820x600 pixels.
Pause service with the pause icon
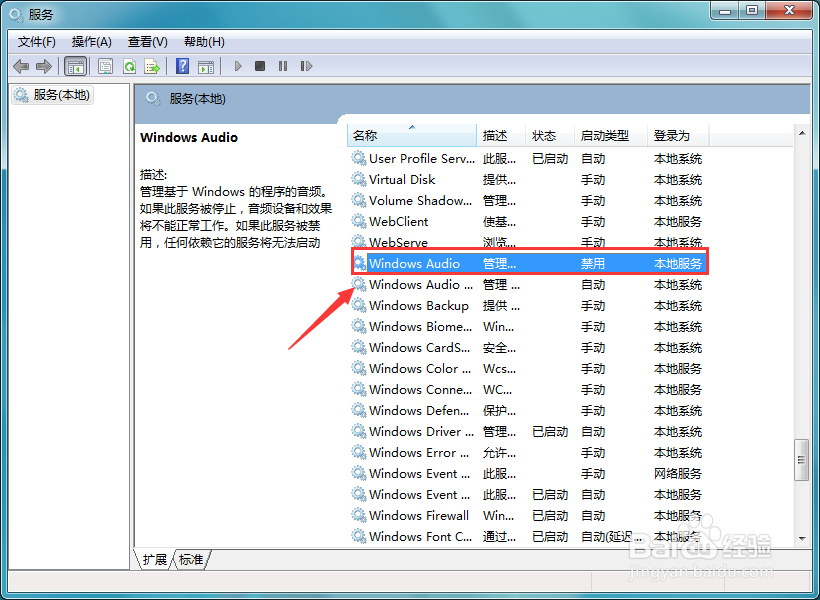pyautogui.click(x=283, y=66)
